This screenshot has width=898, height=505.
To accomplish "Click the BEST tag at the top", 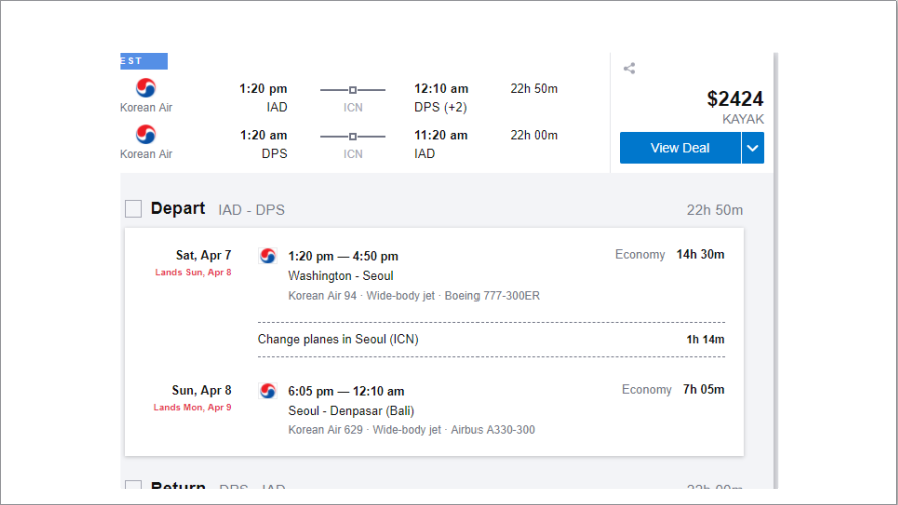I will tap(143, 61).
